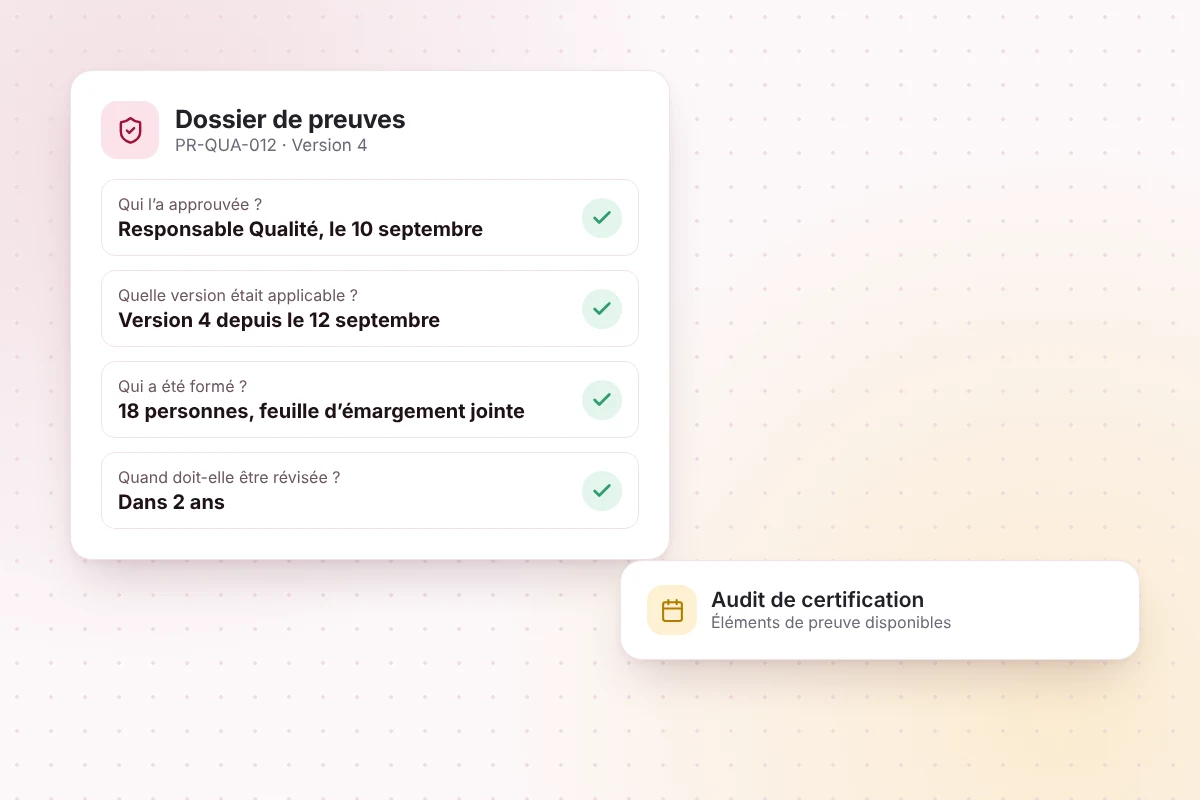
Task: Click the green checkmark for Version 4 depuis row
Action: coord(602,309)
